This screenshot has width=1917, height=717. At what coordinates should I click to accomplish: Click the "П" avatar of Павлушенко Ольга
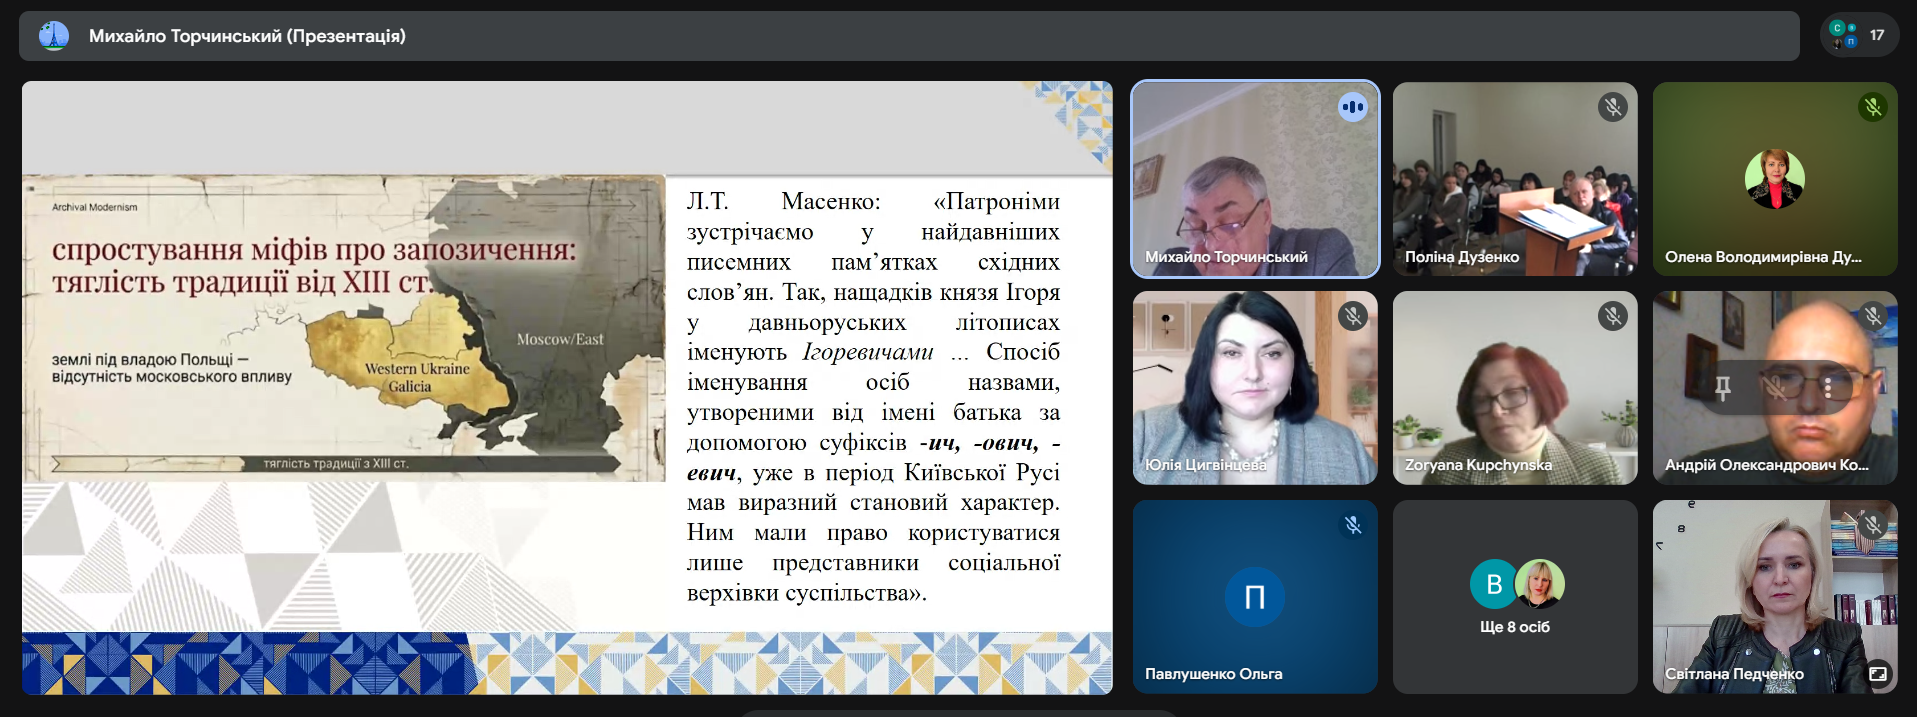point(1254,597)
